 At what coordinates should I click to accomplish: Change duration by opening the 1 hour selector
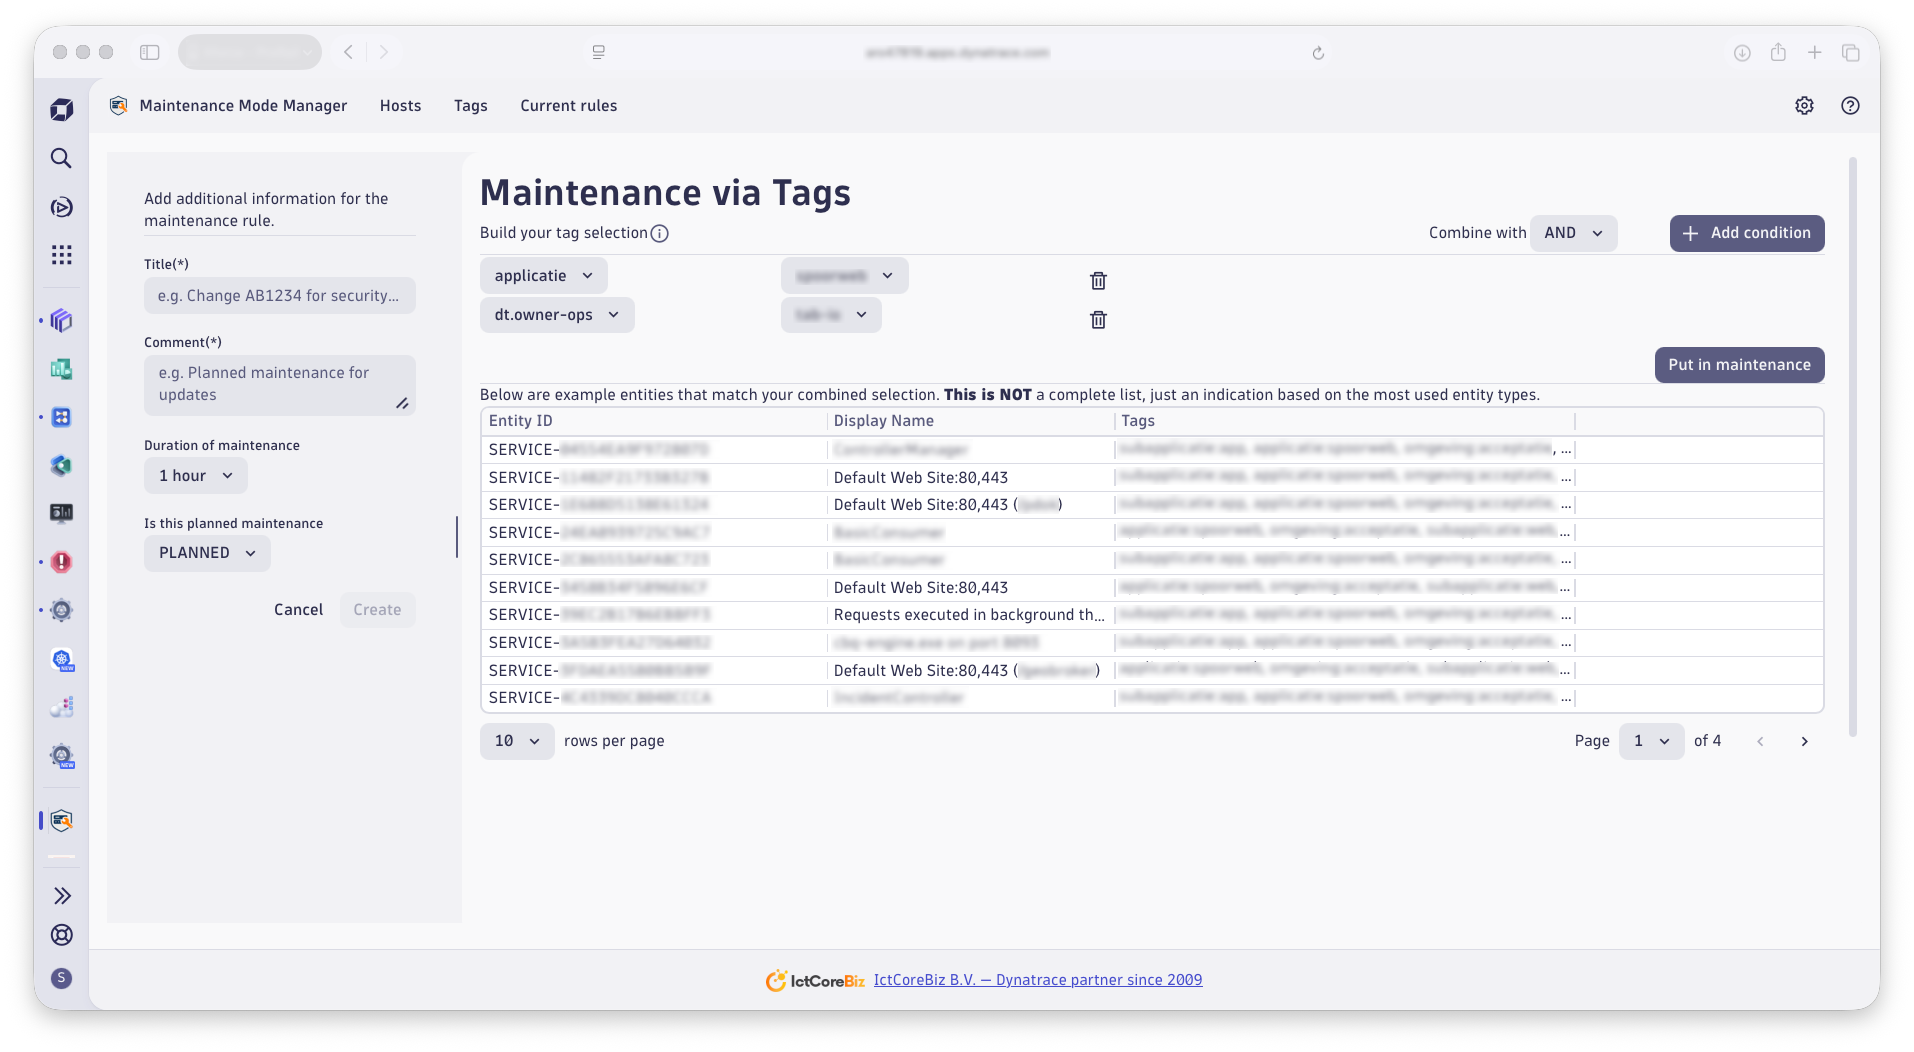tap(195, 475)
